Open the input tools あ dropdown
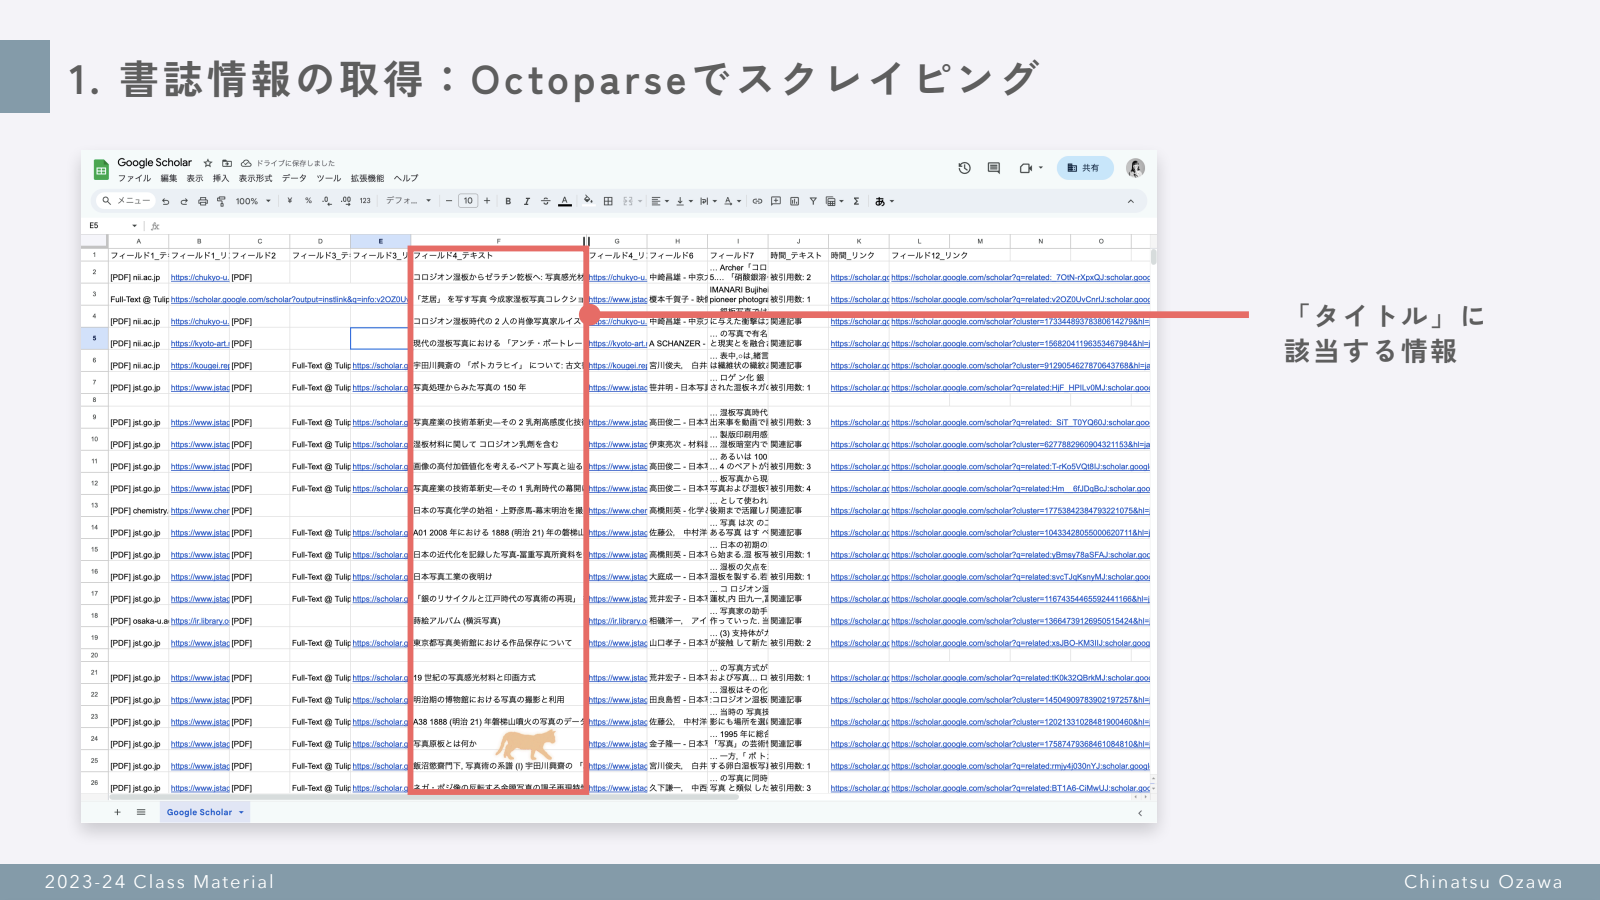 [x=884, y=201]
